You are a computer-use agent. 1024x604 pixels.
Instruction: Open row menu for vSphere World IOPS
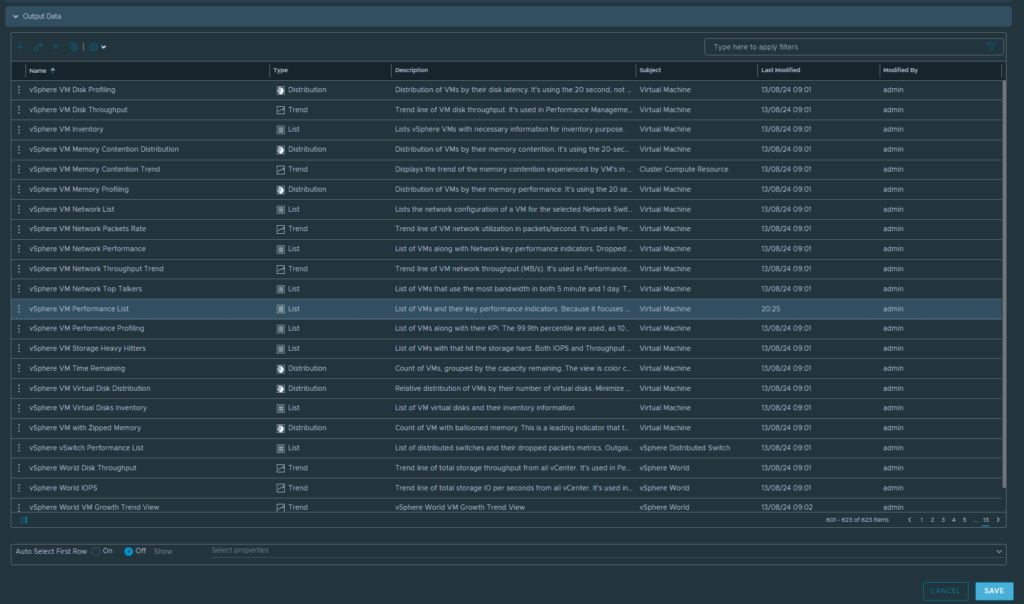[19, 488]
